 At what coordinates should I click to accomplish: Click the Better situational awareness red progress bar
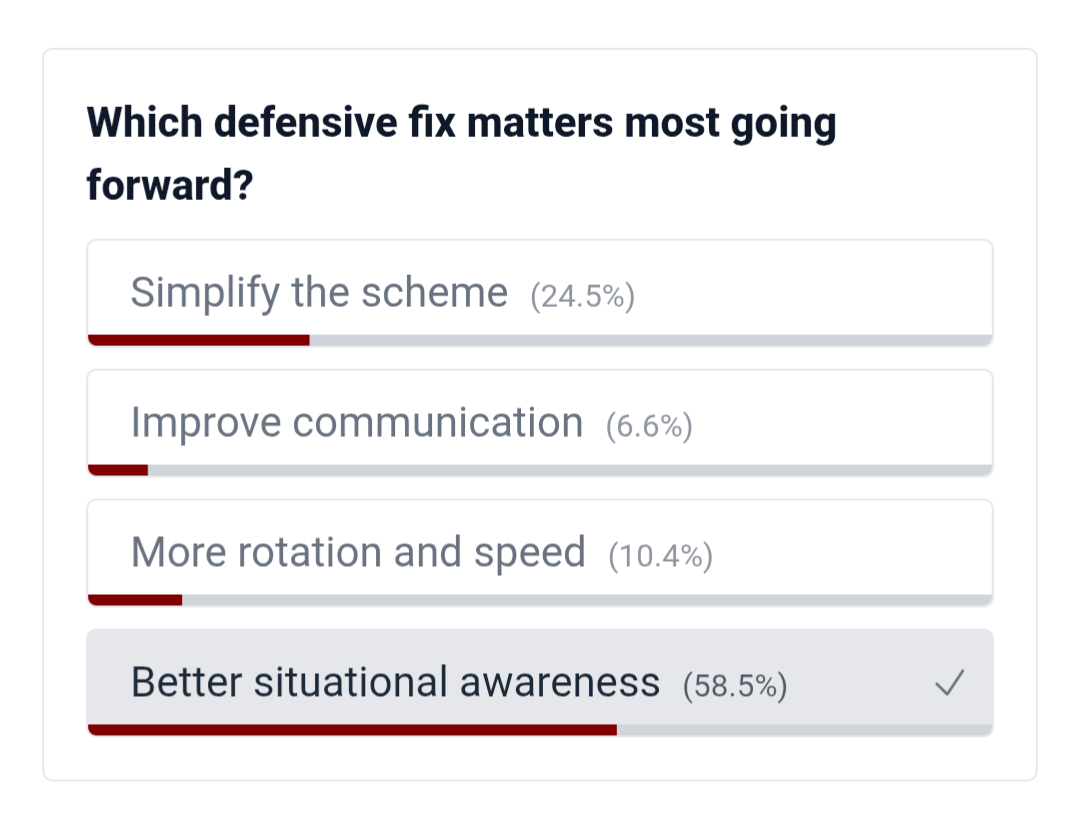(x=352, y=730)
